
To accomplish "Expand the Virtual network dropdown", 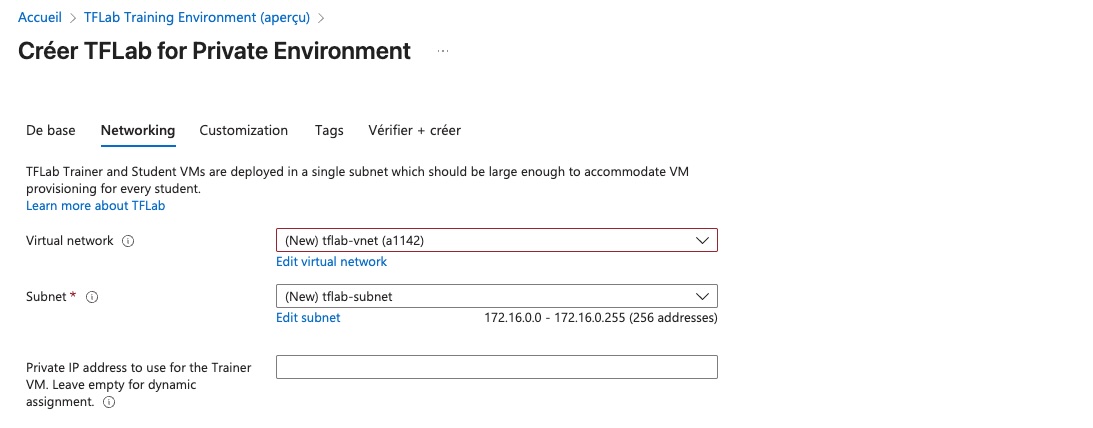I will pyautogui.click(x=497, y=240).
